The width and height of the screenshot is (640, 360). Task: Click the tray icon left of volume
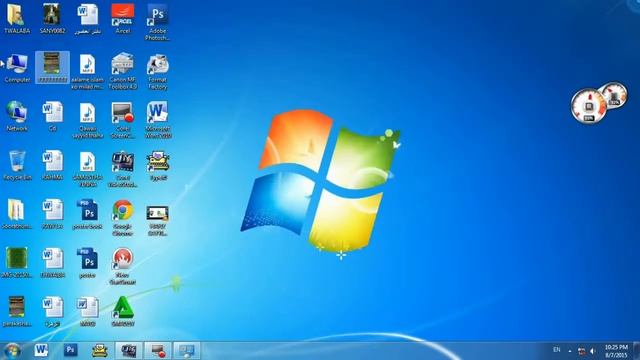tap(582, 351)
